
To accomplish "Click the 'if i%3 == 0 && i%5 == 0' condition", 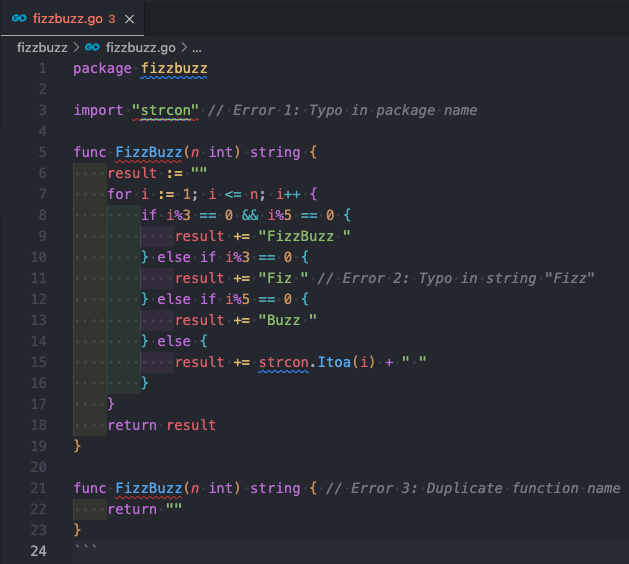I will (x=237, y=215).
